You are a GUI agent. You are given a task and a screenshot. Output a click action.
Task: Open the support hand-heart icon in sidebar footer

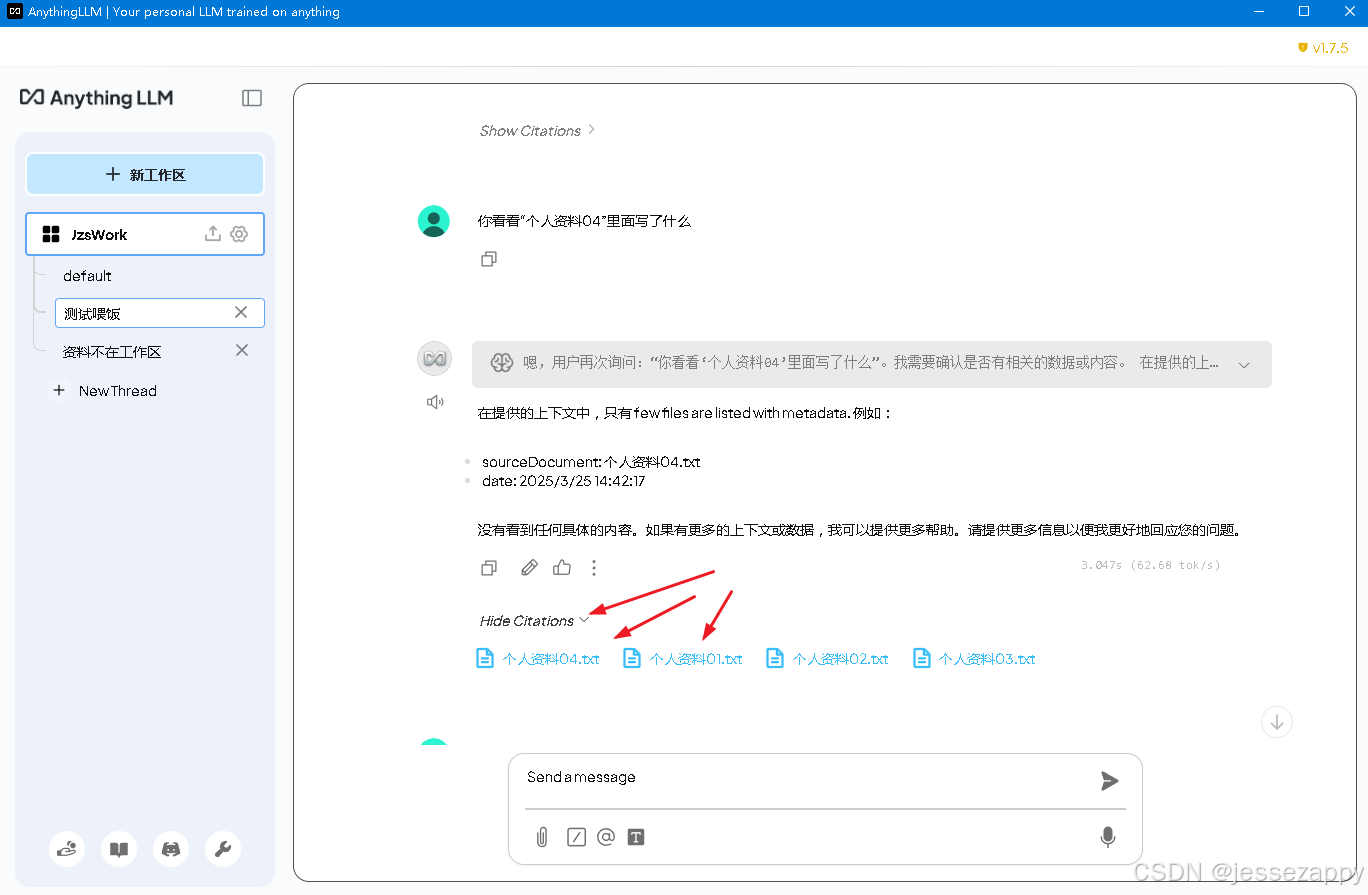67,849
